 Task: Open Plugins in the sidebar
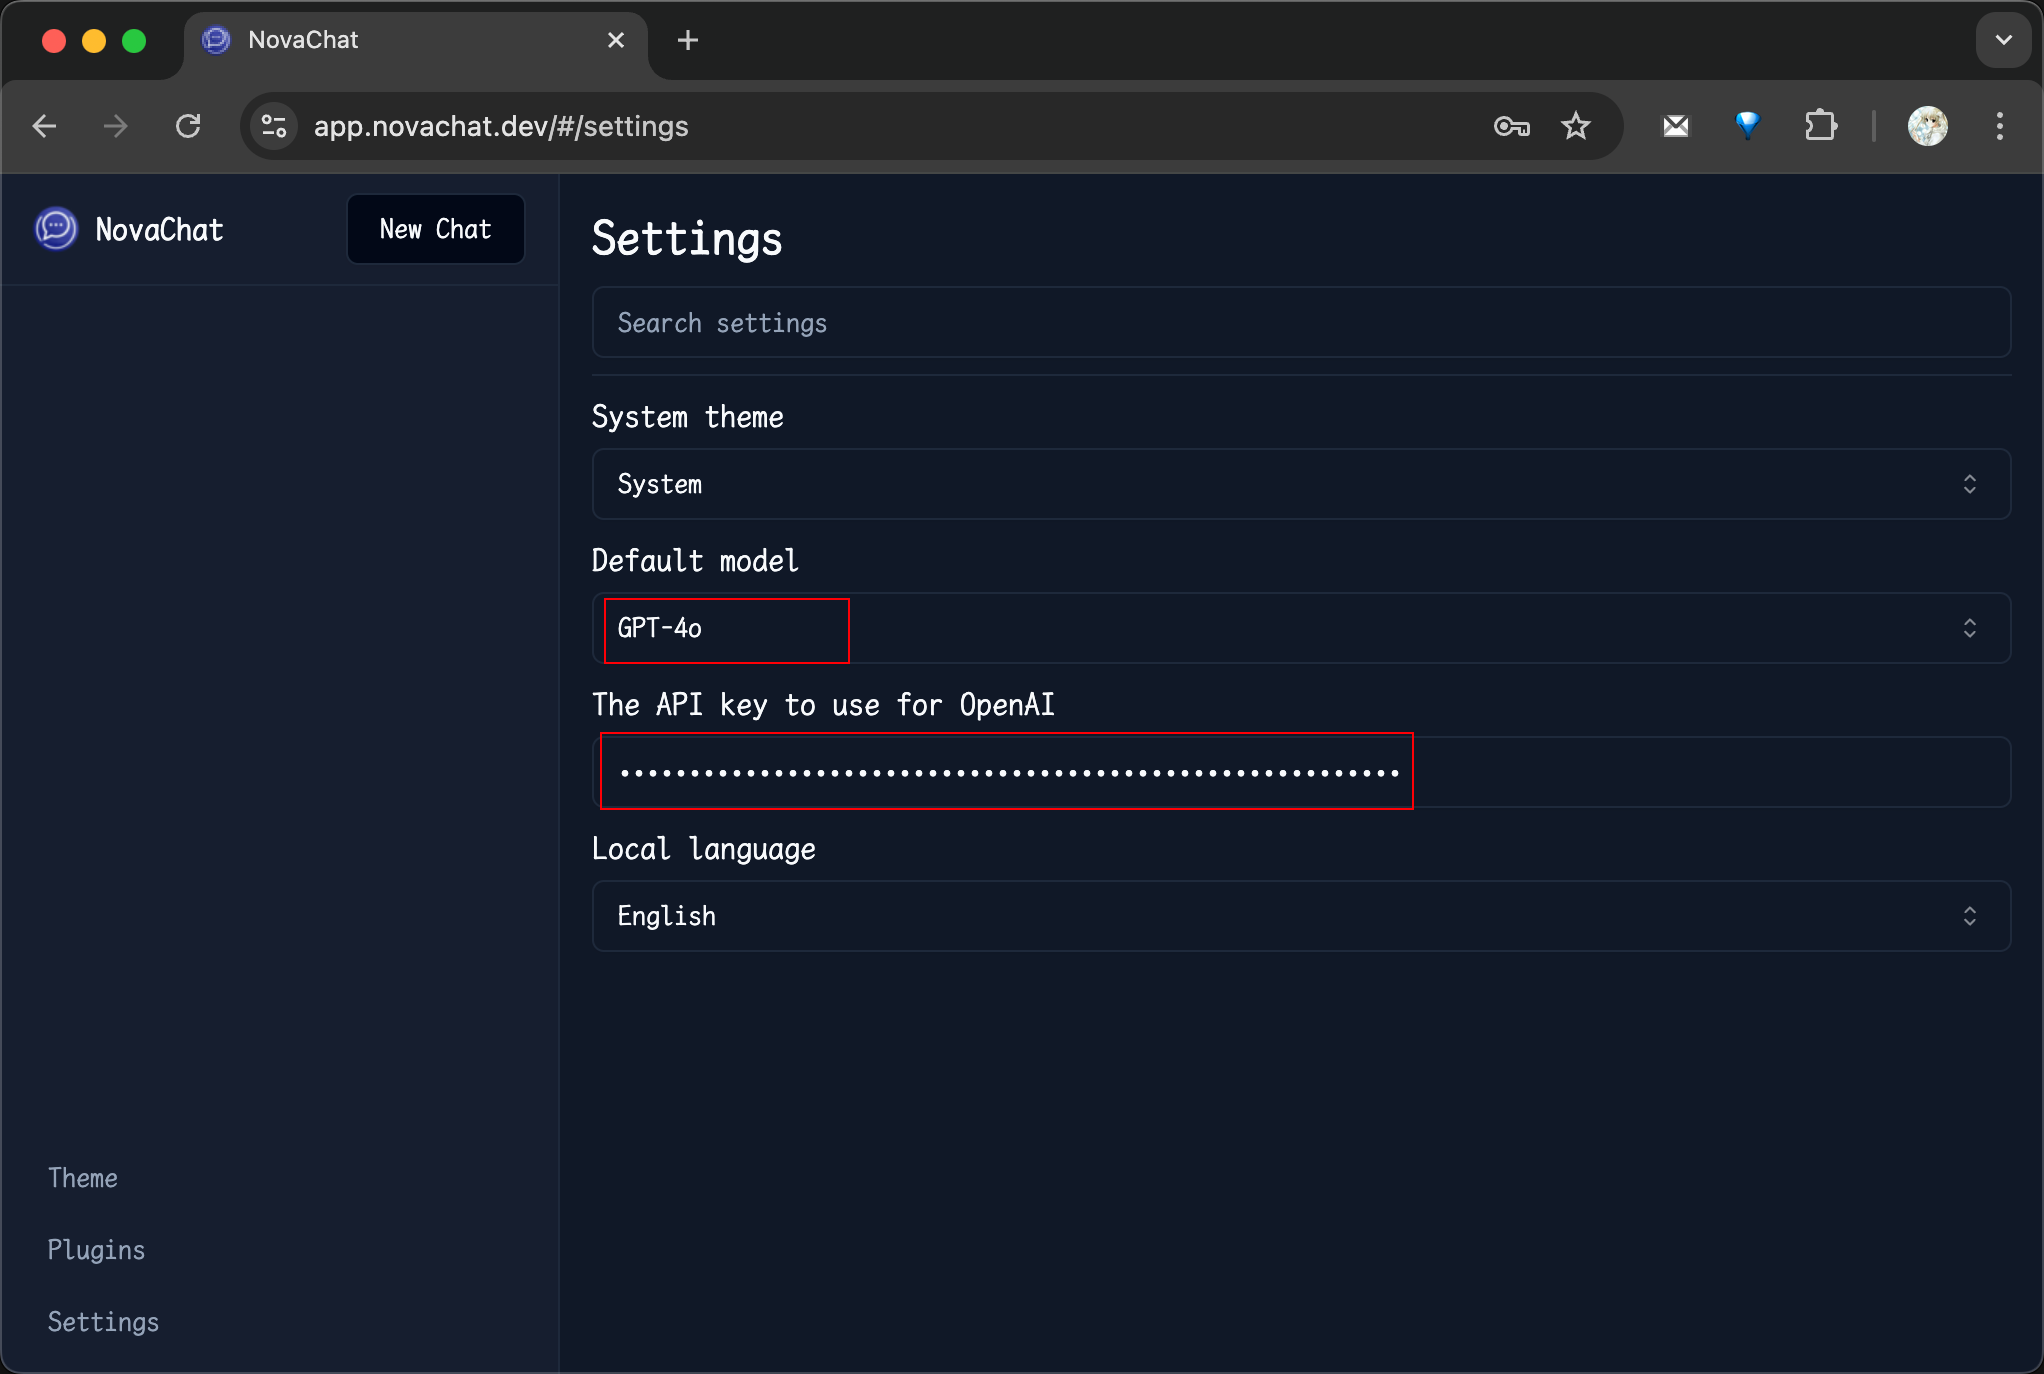pyautogui.click(x=96, y=1250)
